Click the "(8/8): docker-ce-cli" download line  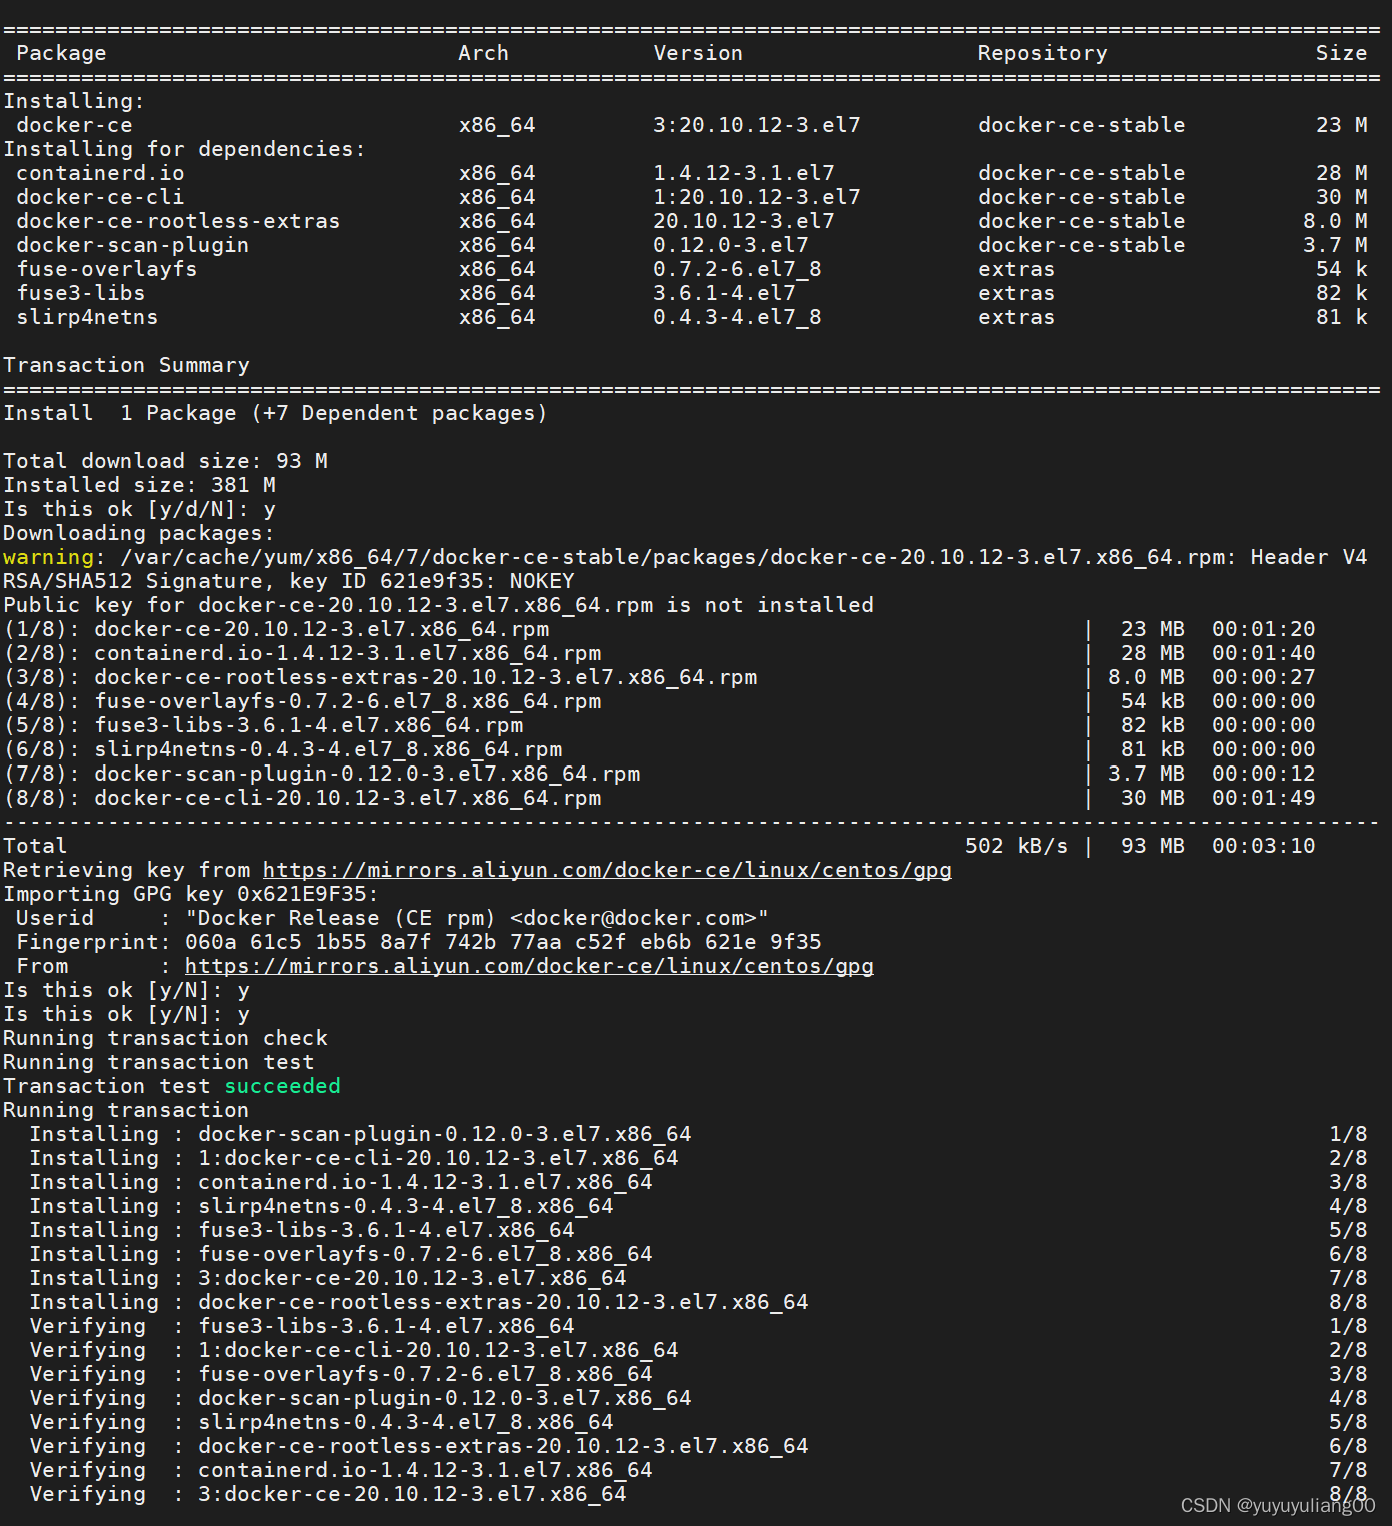(659, 798)
